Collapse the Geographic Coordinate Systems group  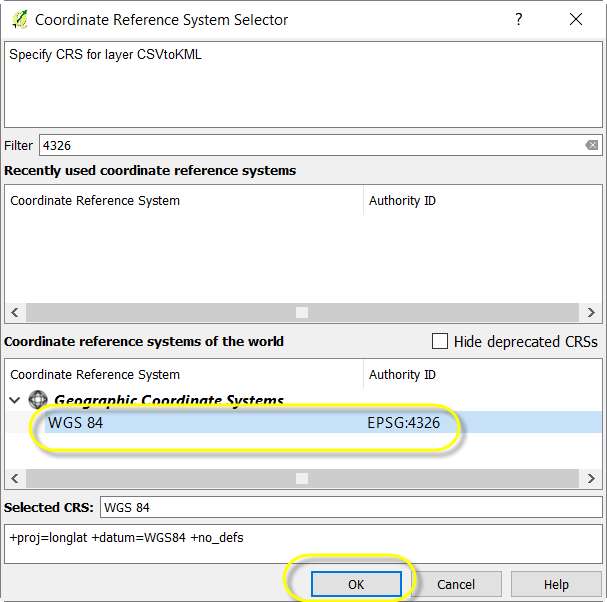point(14,400)
